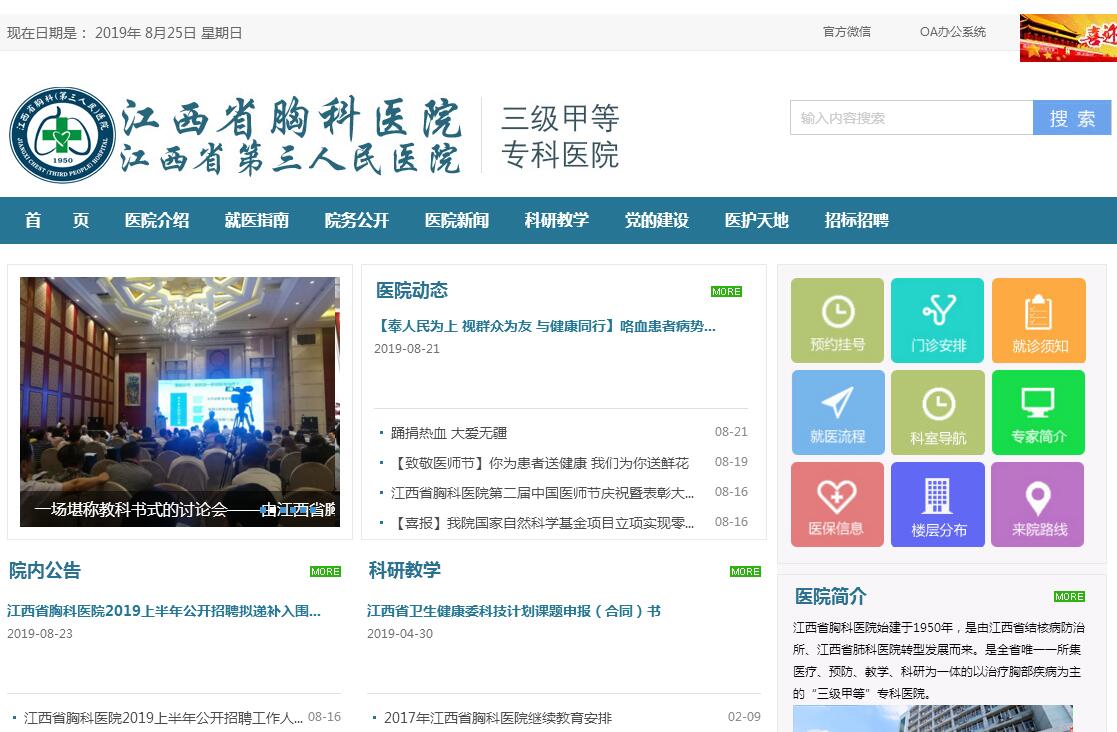Open the 官方微信 link at top
The width and height of the screenshot is (1117, 732).
point(846,32)
